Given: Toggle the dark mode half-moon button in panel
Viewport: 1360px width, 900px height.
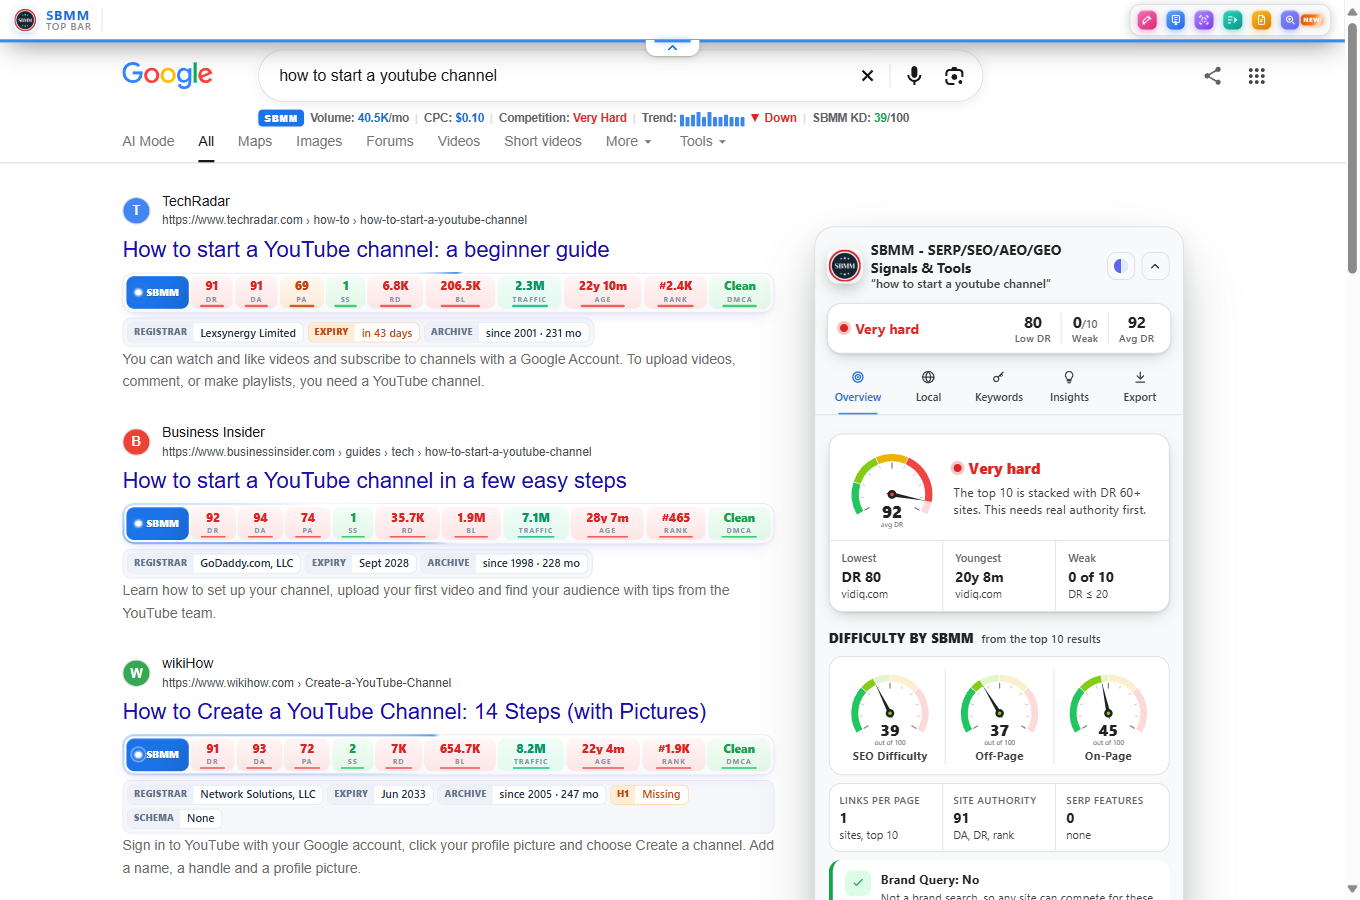Looking at the screenshot, I should point(1121,266).
